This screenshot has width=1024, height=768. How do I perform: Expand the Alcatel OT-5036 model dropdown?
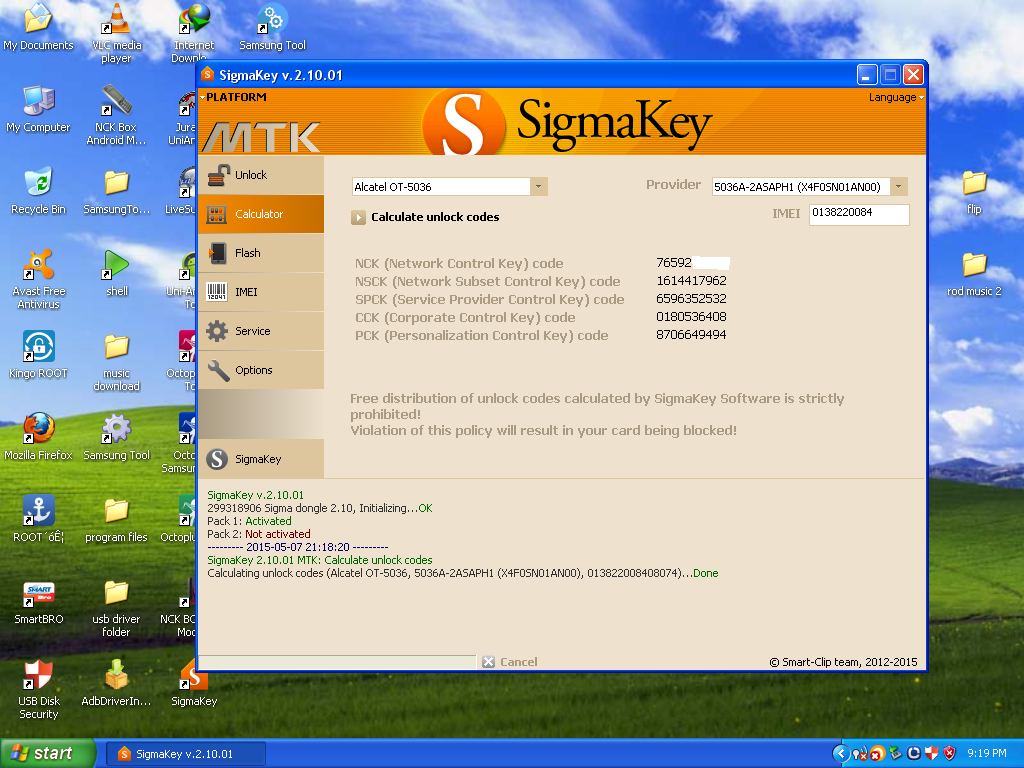(539, 187)
